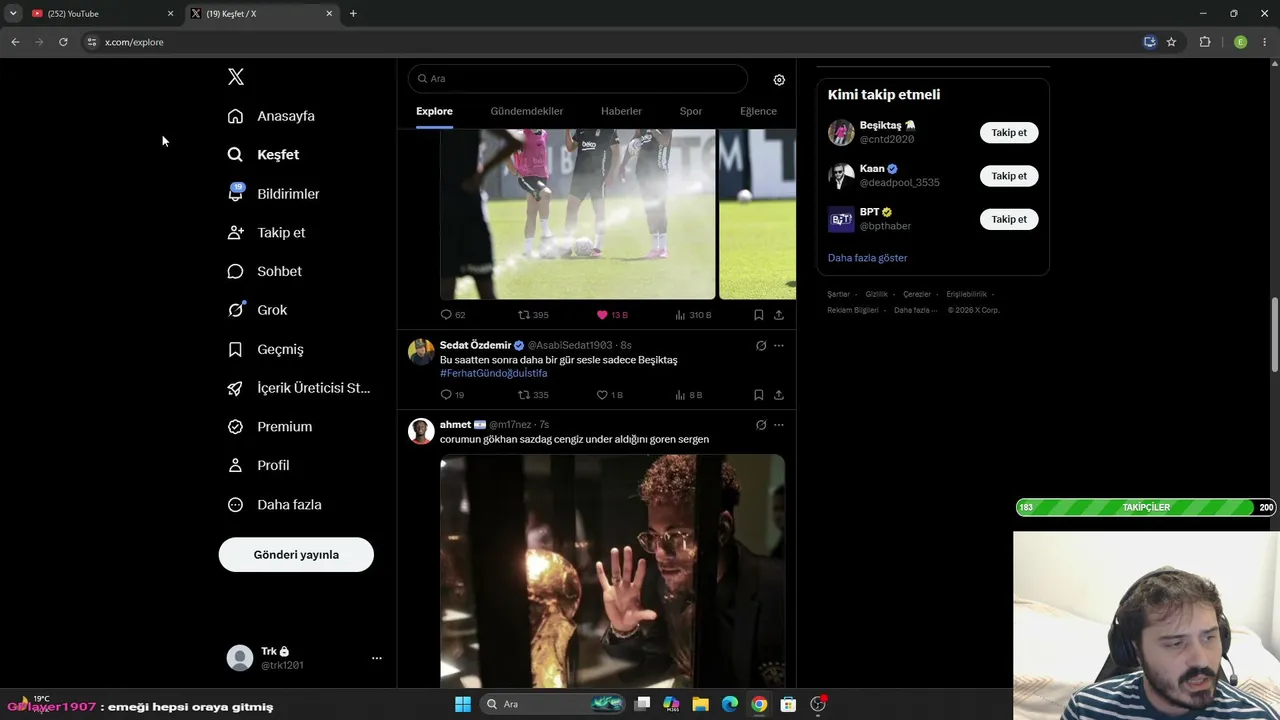The width and height of the screenshot is (1280, 720).
Task: Open the Grok icon in sidebar
Action: pyautogui.click(x=236, y=310)
